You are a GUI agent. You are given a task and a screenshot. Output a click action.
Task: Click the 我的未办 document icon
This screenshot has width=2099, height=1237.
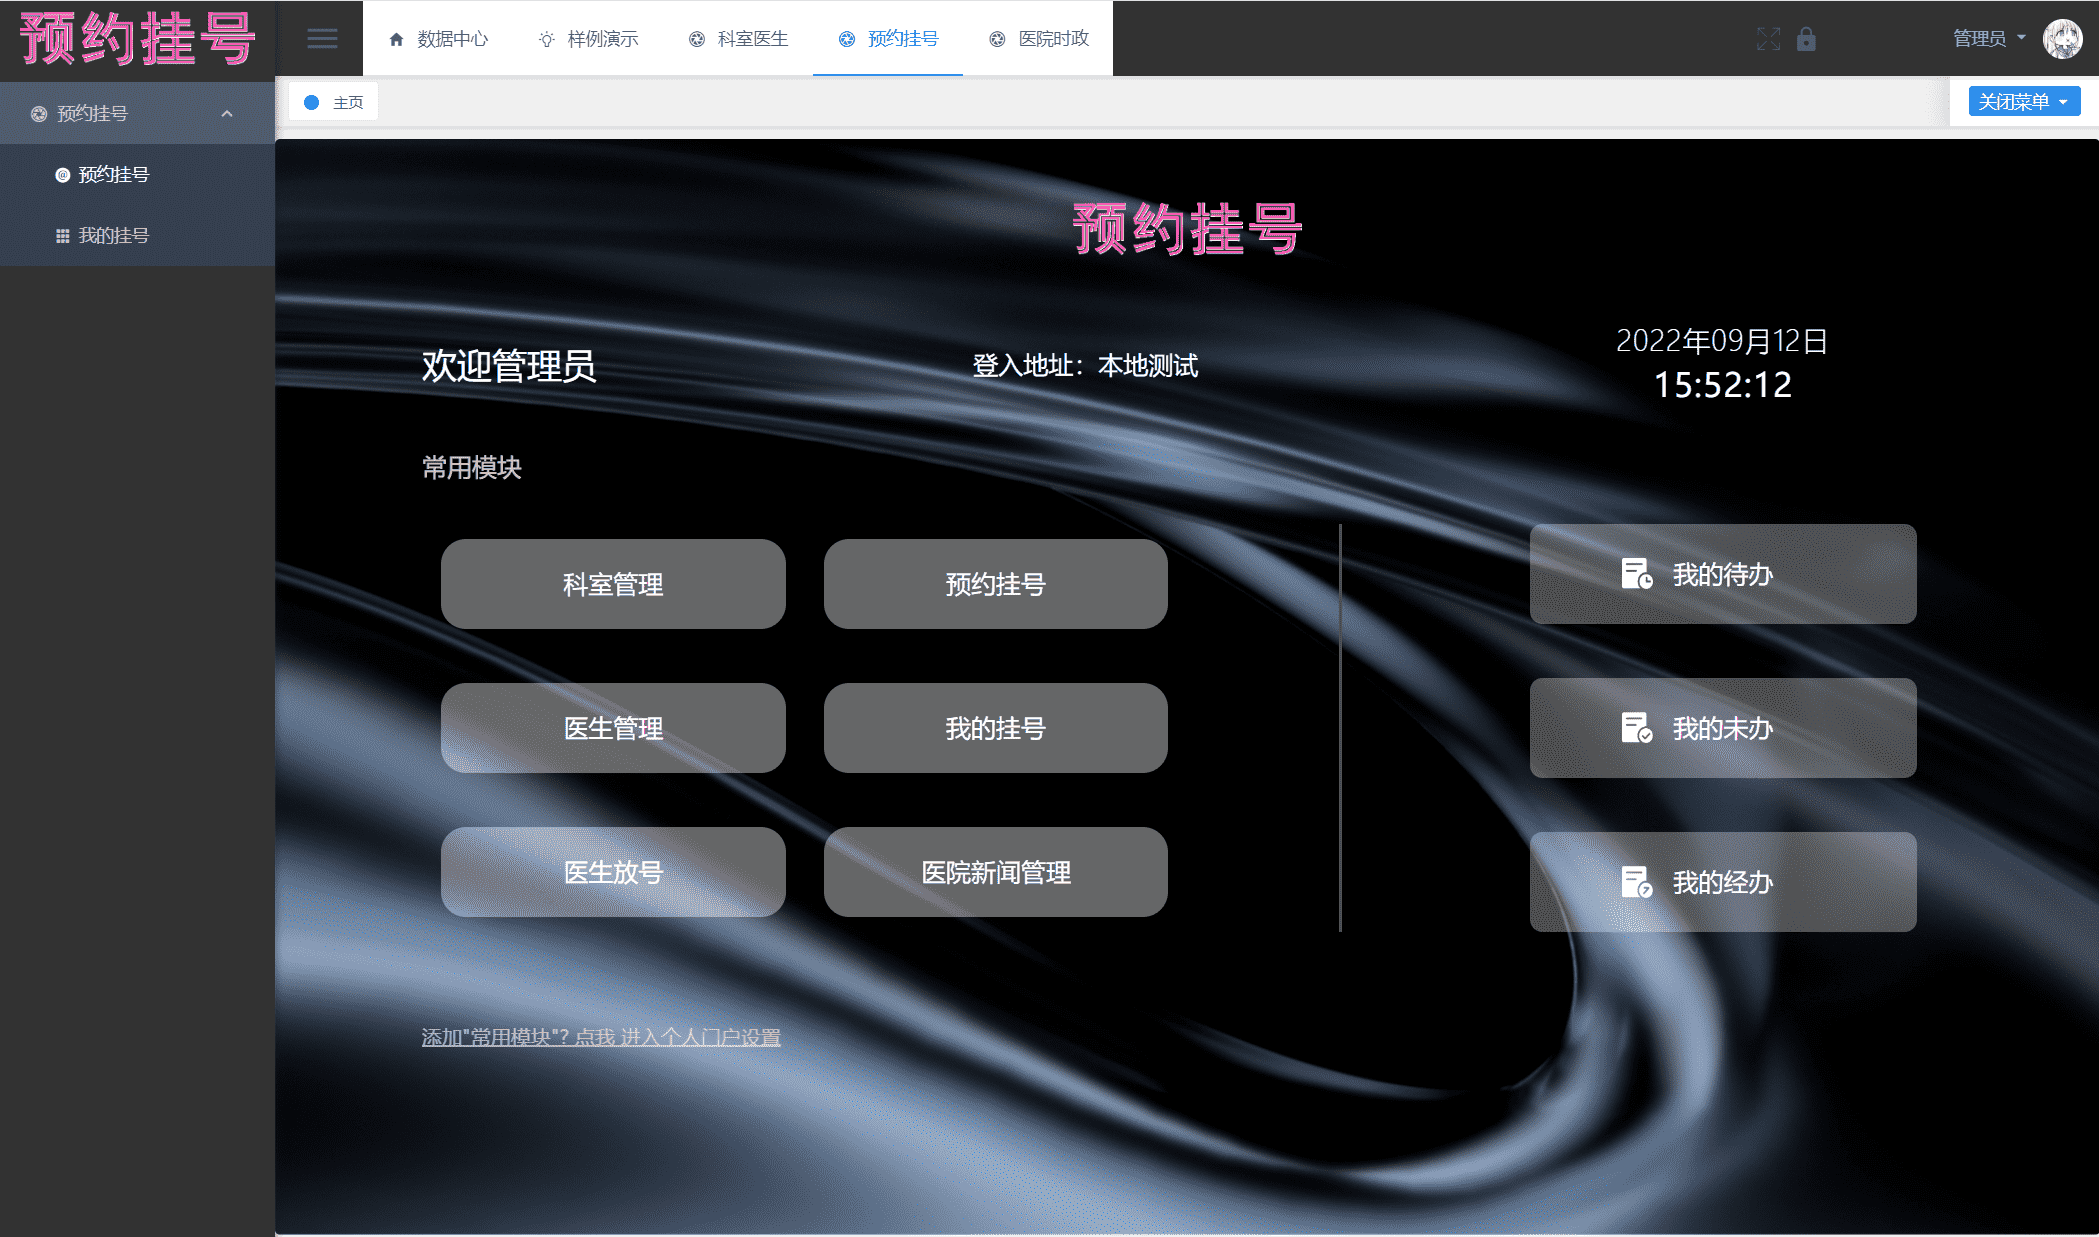pyautogui.click(x=1636, y=728)
